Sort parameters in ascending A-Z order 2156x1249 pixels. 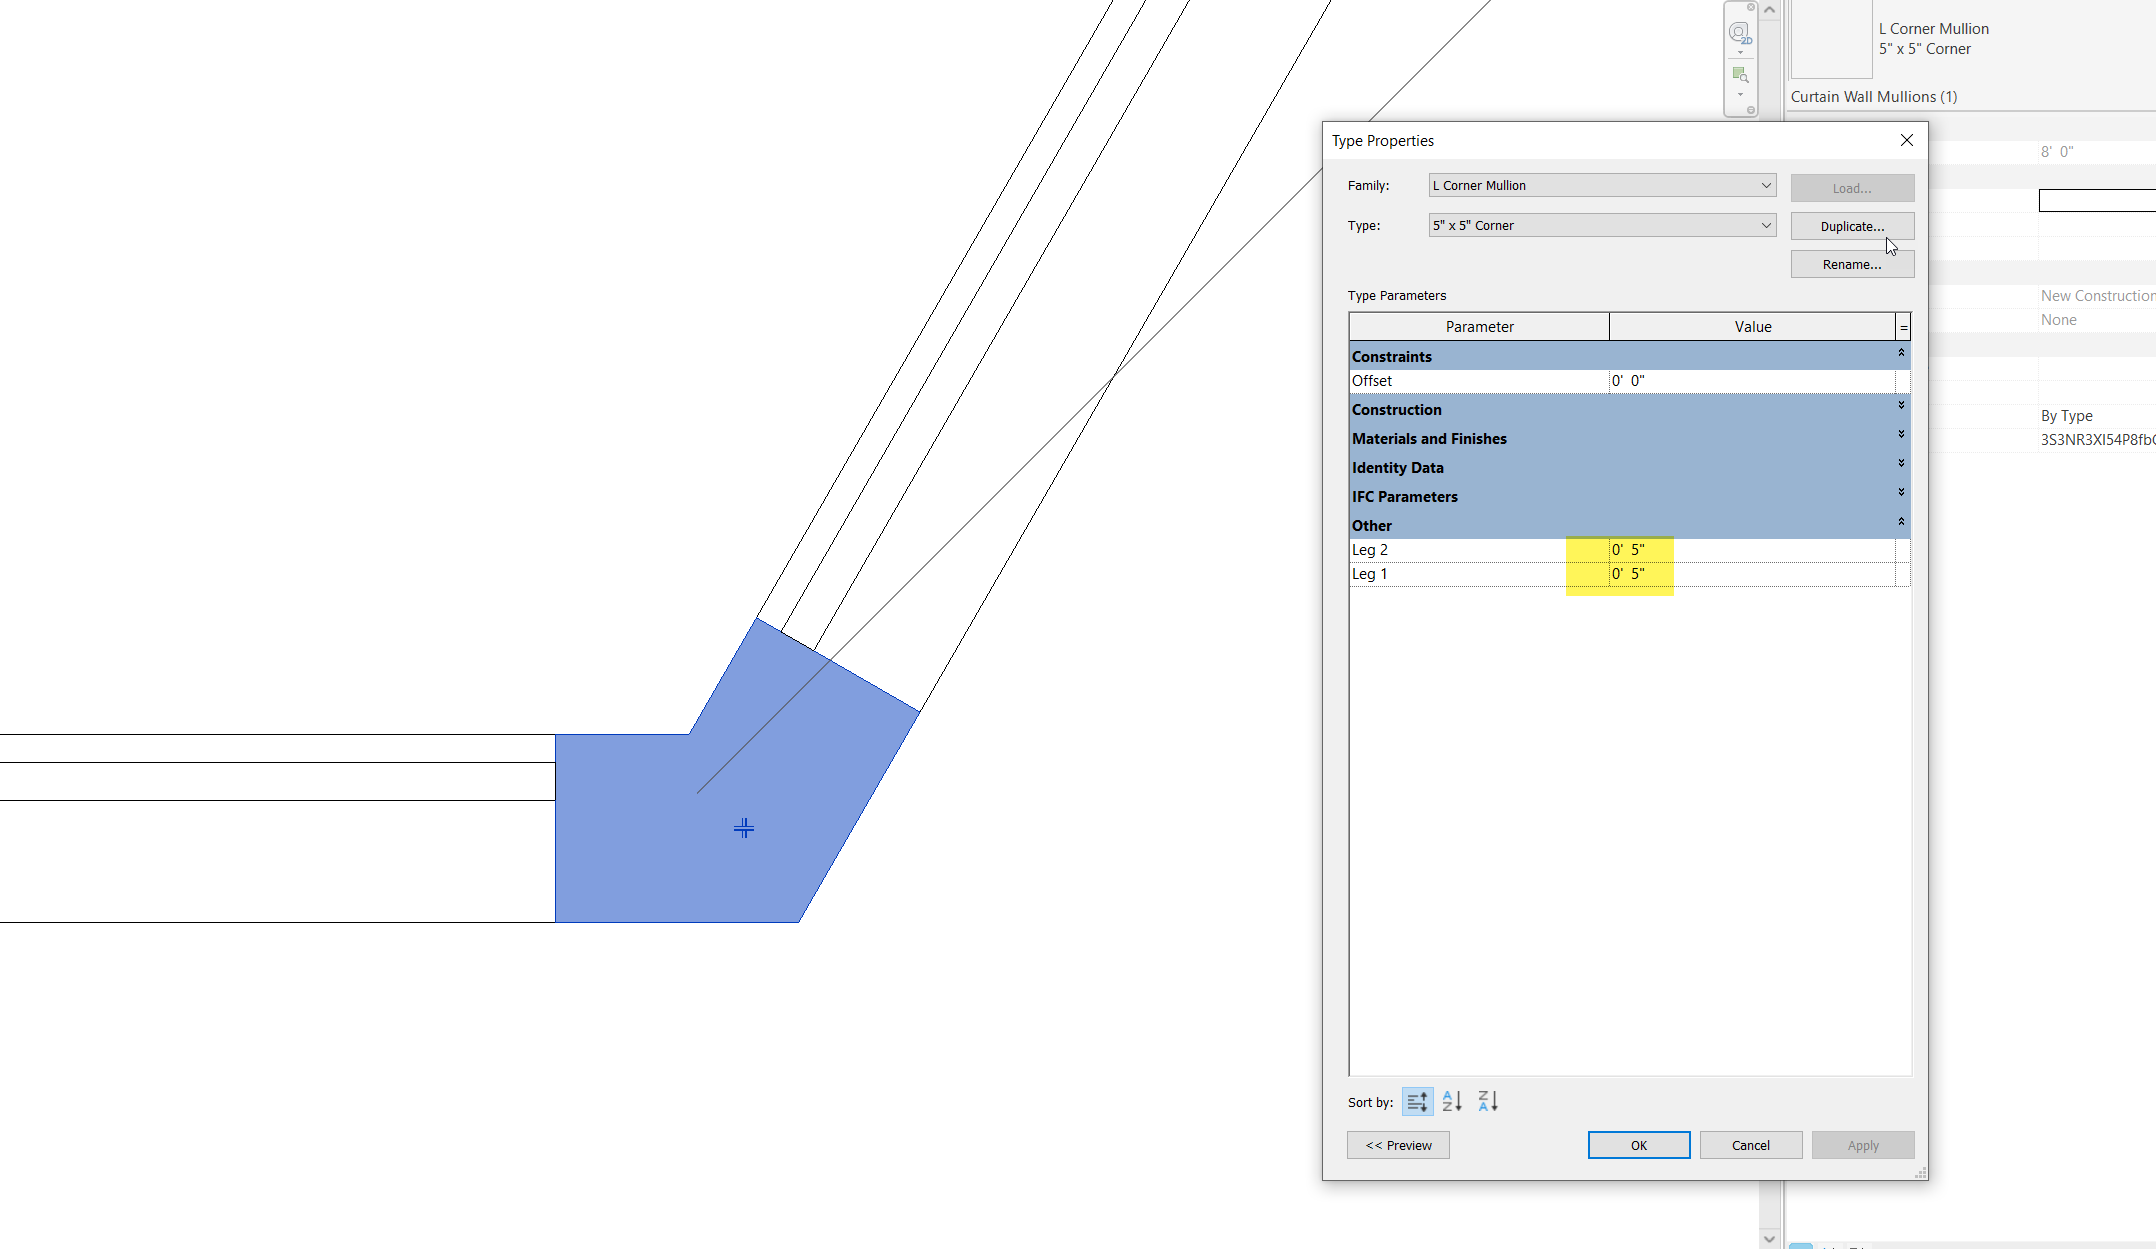pyautogui.click(x=1451, y=1101)
